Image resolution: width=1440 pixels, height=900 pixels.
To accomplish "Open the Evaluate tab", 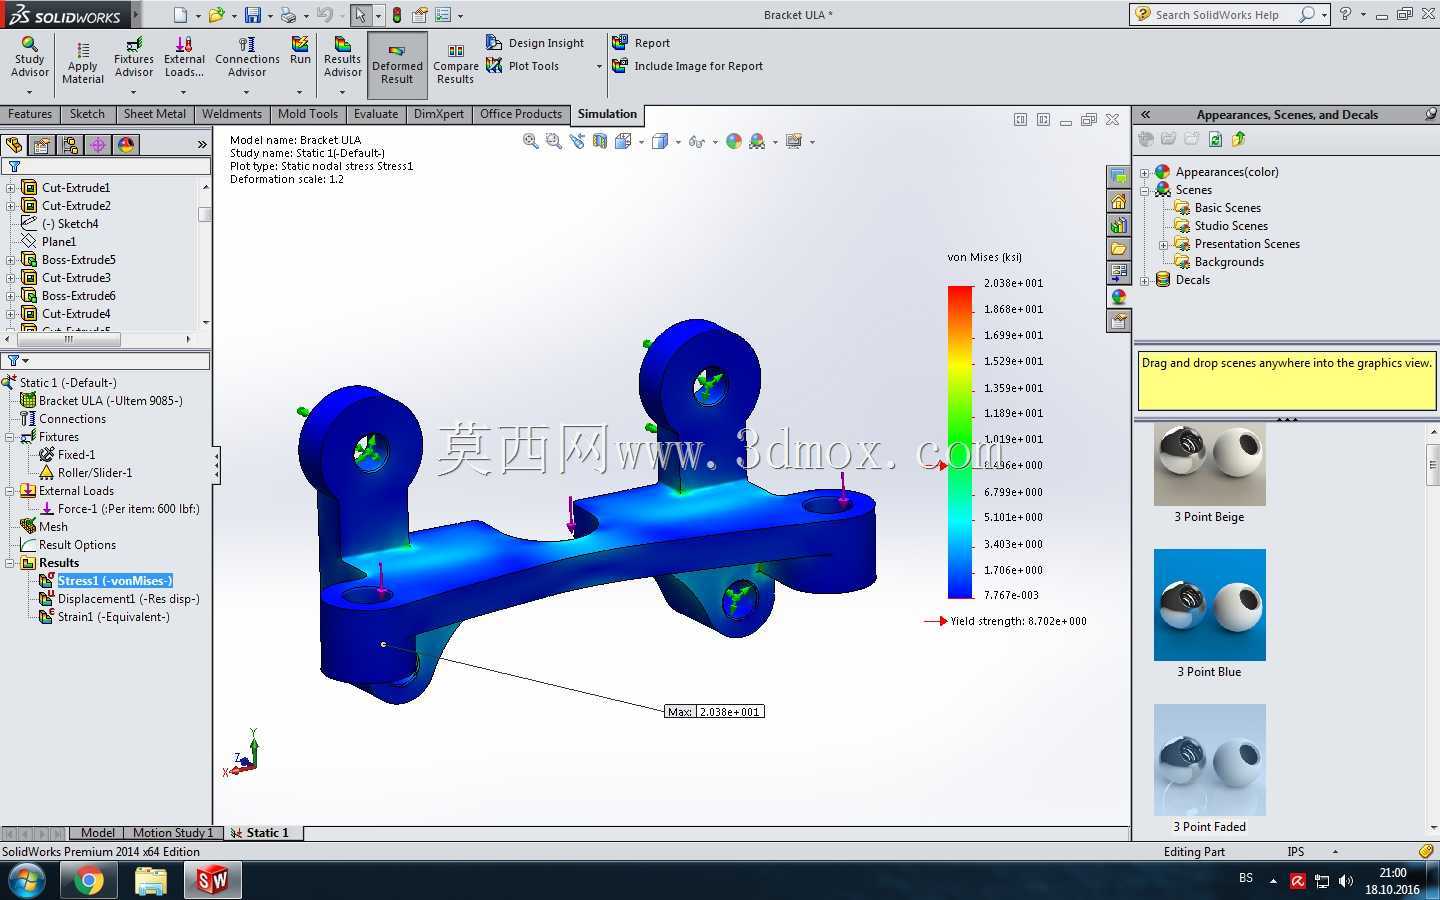I will [x=376, y=114].
